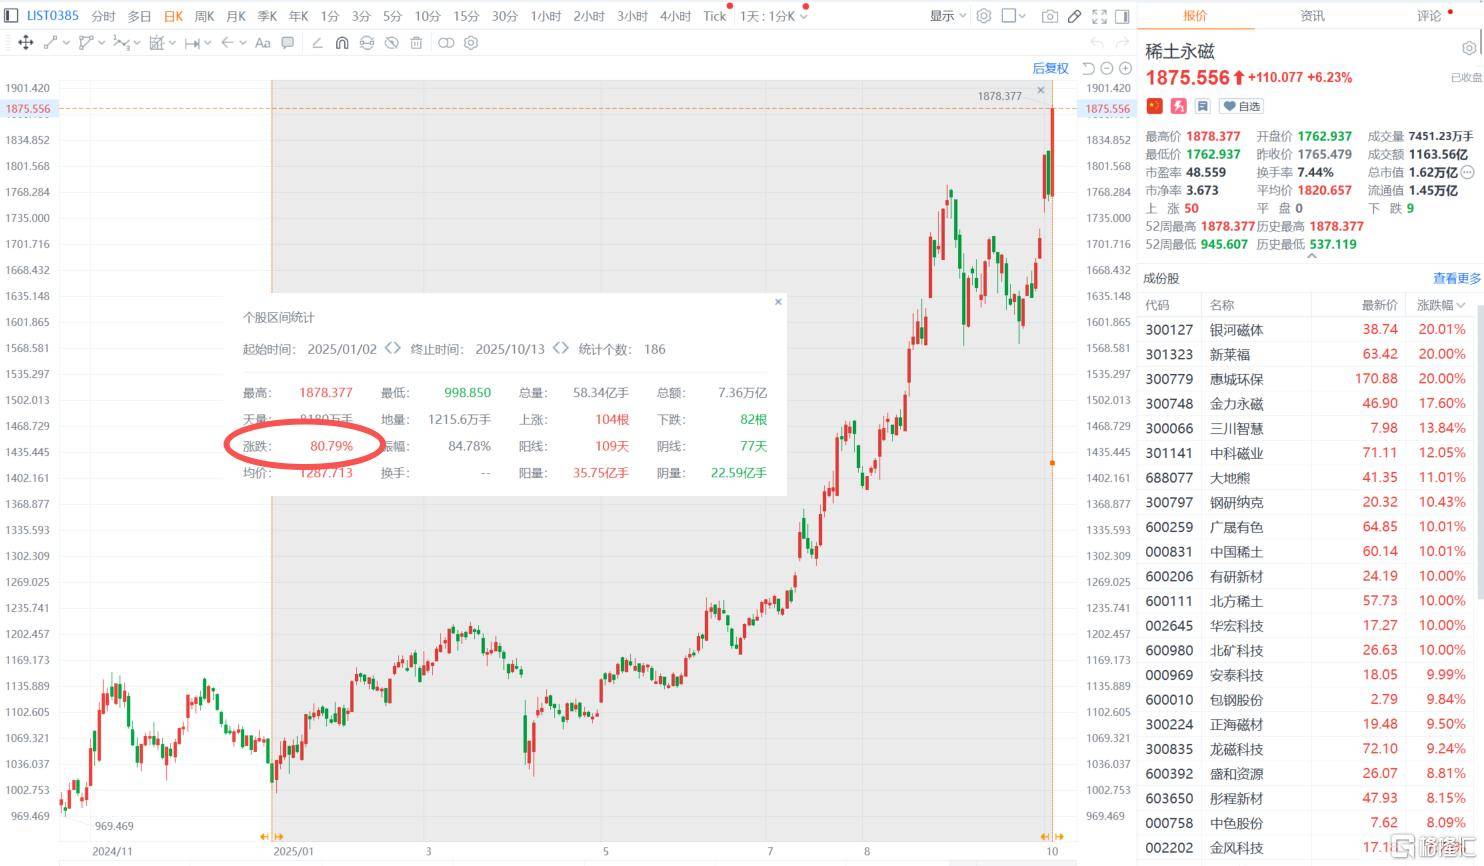The height and width of the screenshot is (866, 1484).
Task: Open the notes icon beside 自选
Action: coord(1203,106)
